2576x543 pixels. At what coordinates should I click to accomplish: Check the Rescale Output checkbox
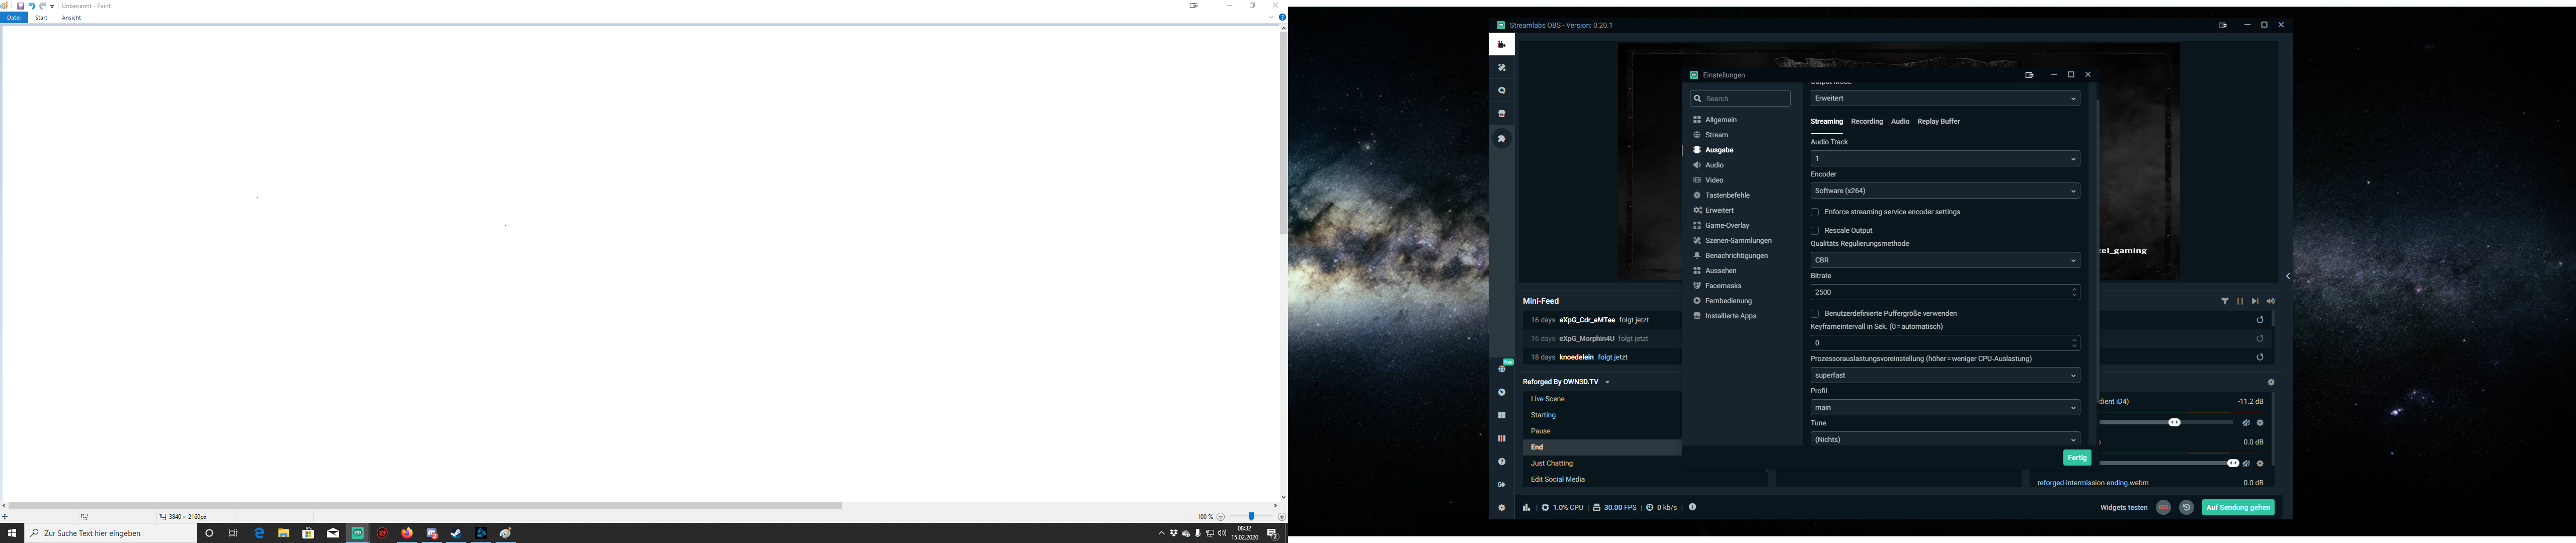click(x=1815, y=231)
